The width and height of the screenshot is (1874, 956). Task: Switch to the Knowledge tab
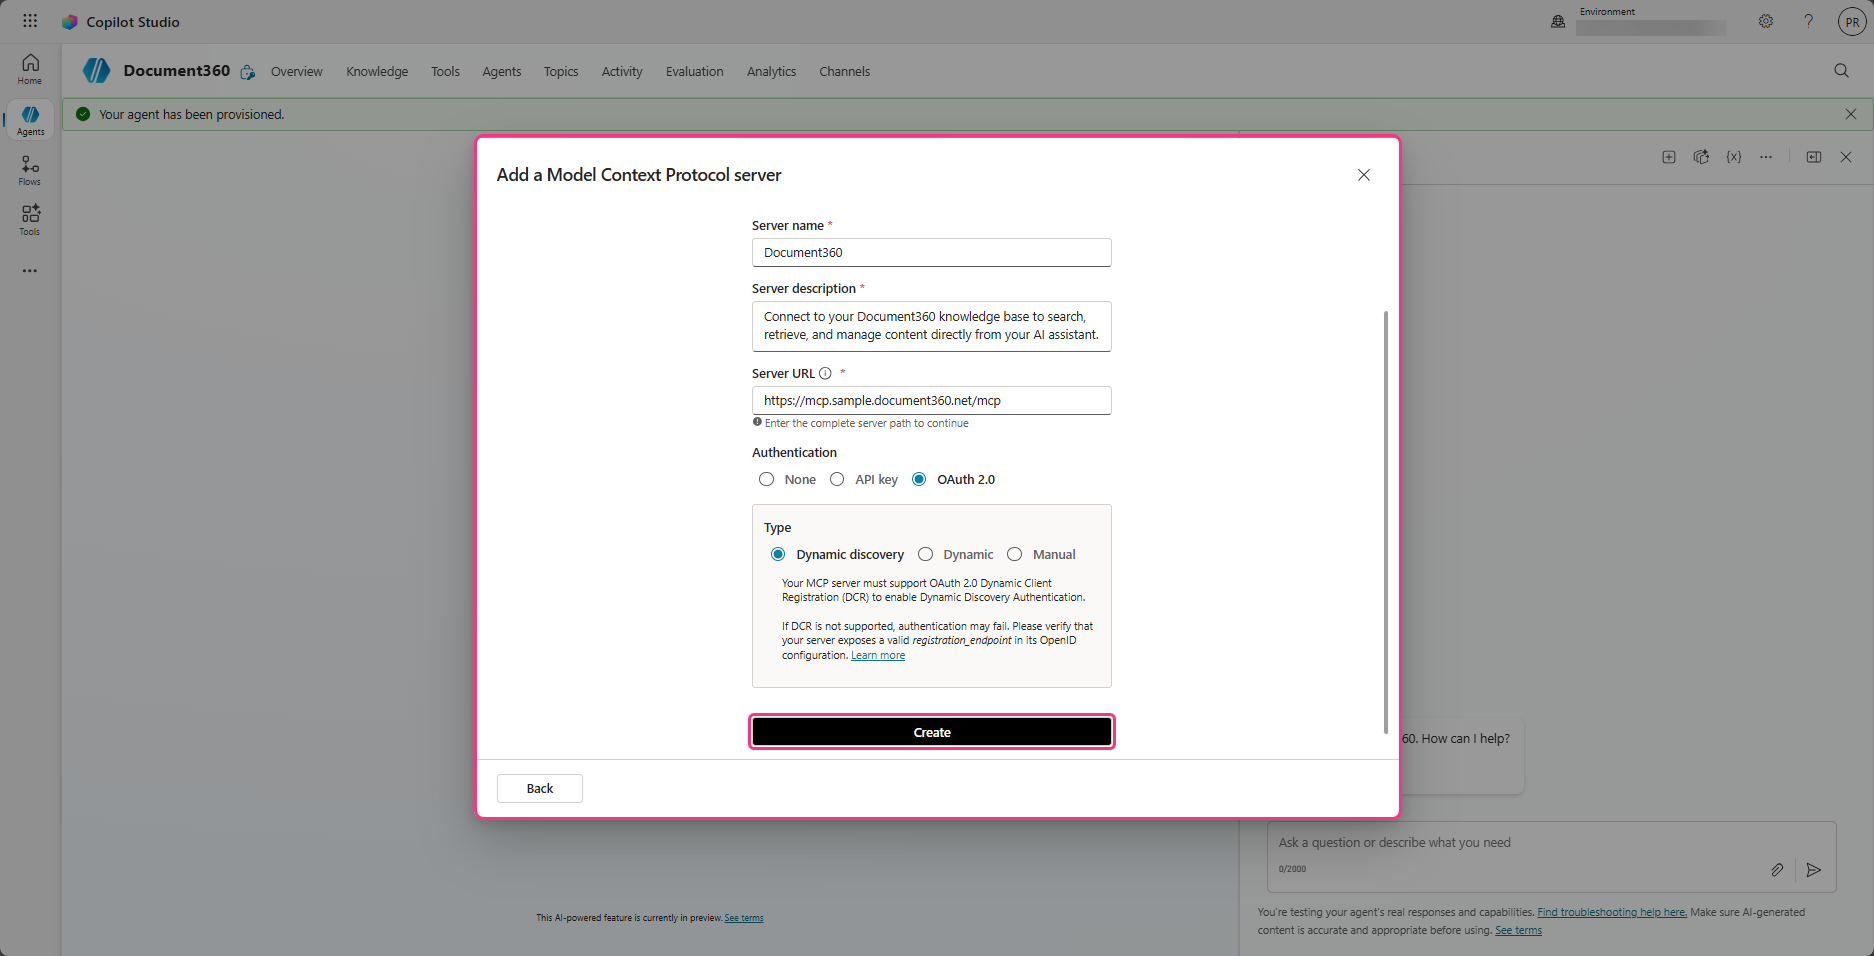coord(376,71)
